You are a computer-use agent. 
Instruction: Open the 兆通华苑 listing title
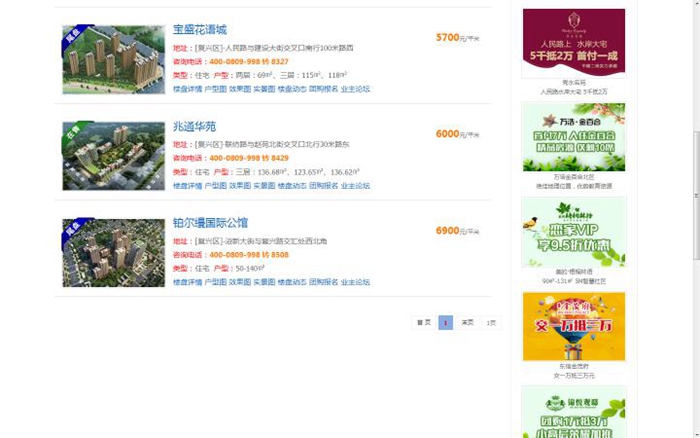[x=194, y=126]
